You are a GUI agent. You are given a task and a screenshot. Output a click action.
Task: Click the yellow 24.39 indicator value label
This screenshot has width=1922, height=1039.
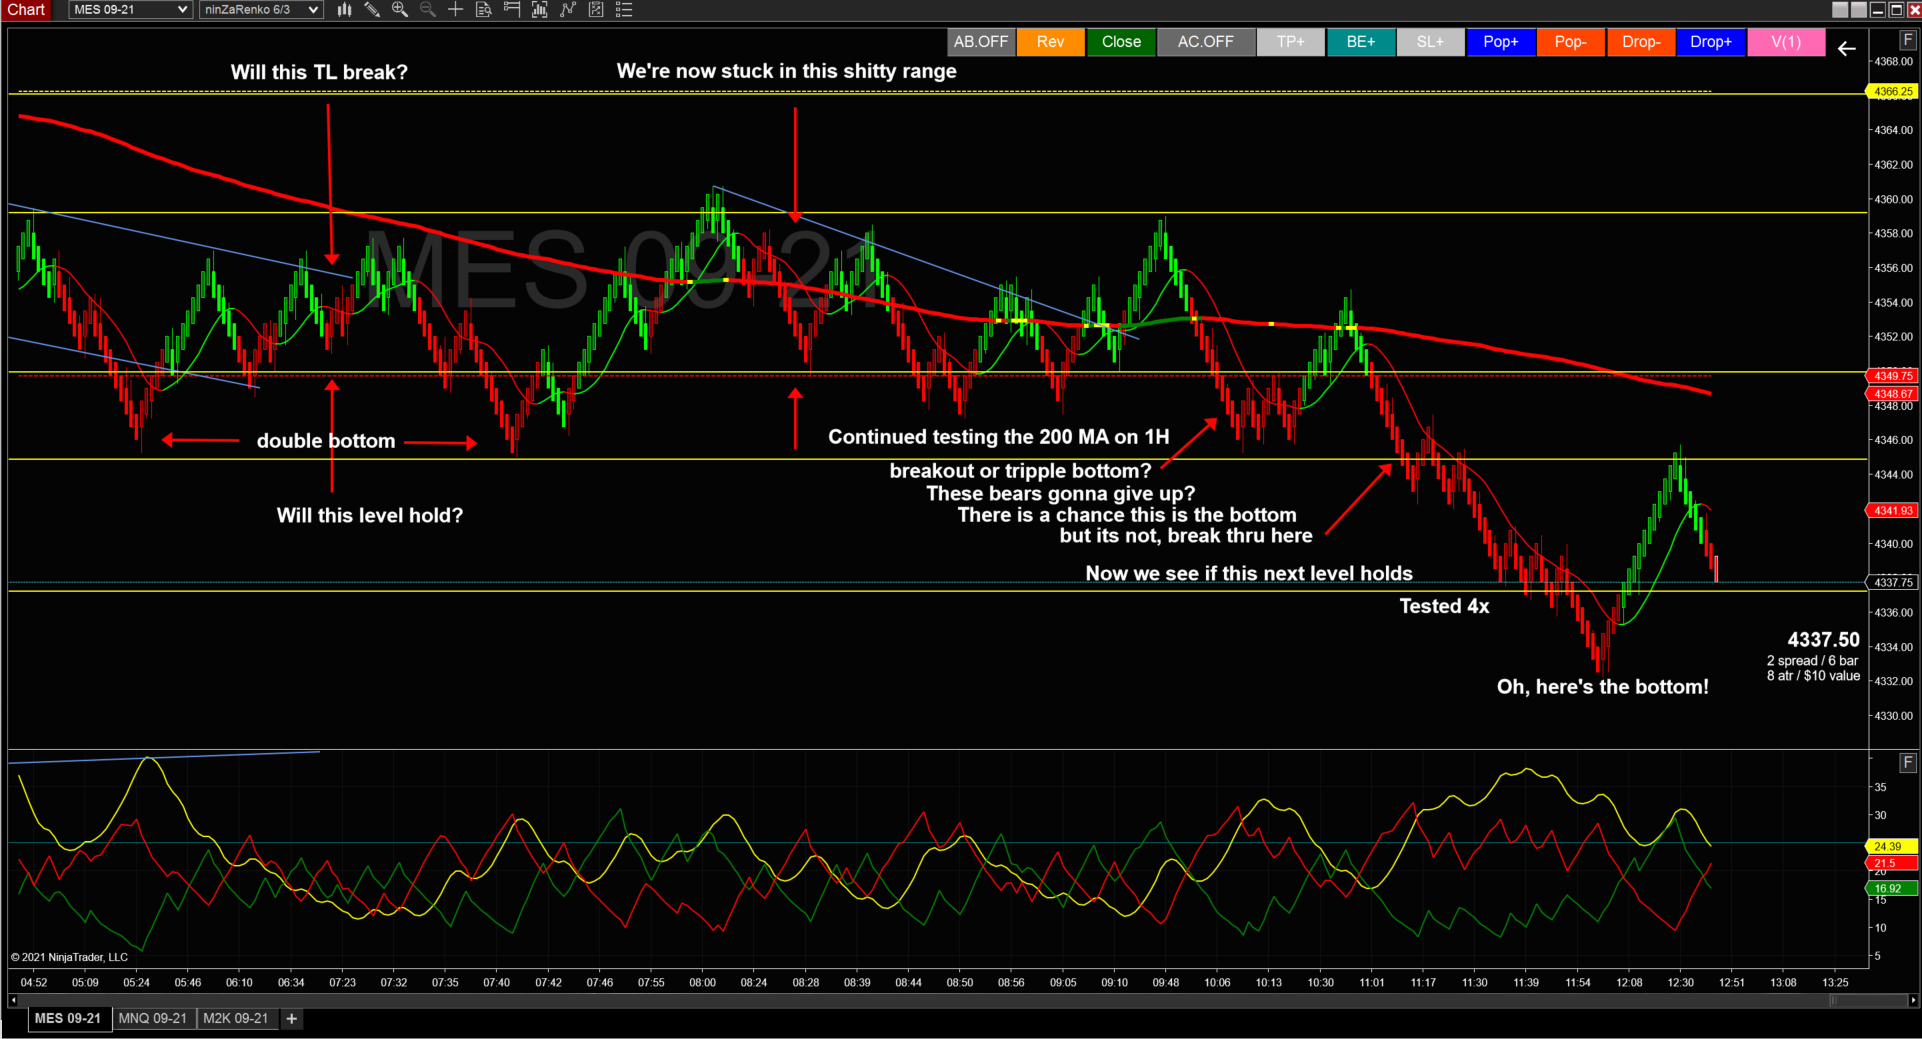1891,846
